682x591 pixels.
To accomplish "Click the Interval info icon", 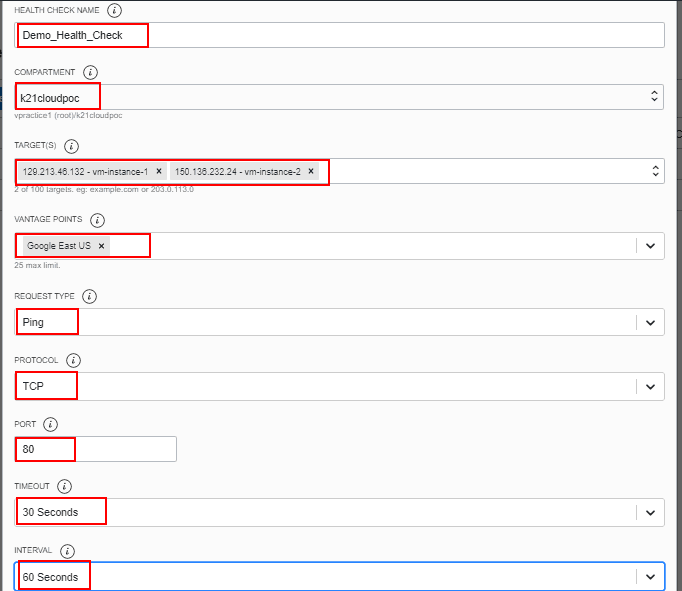I will click(67, 551).
